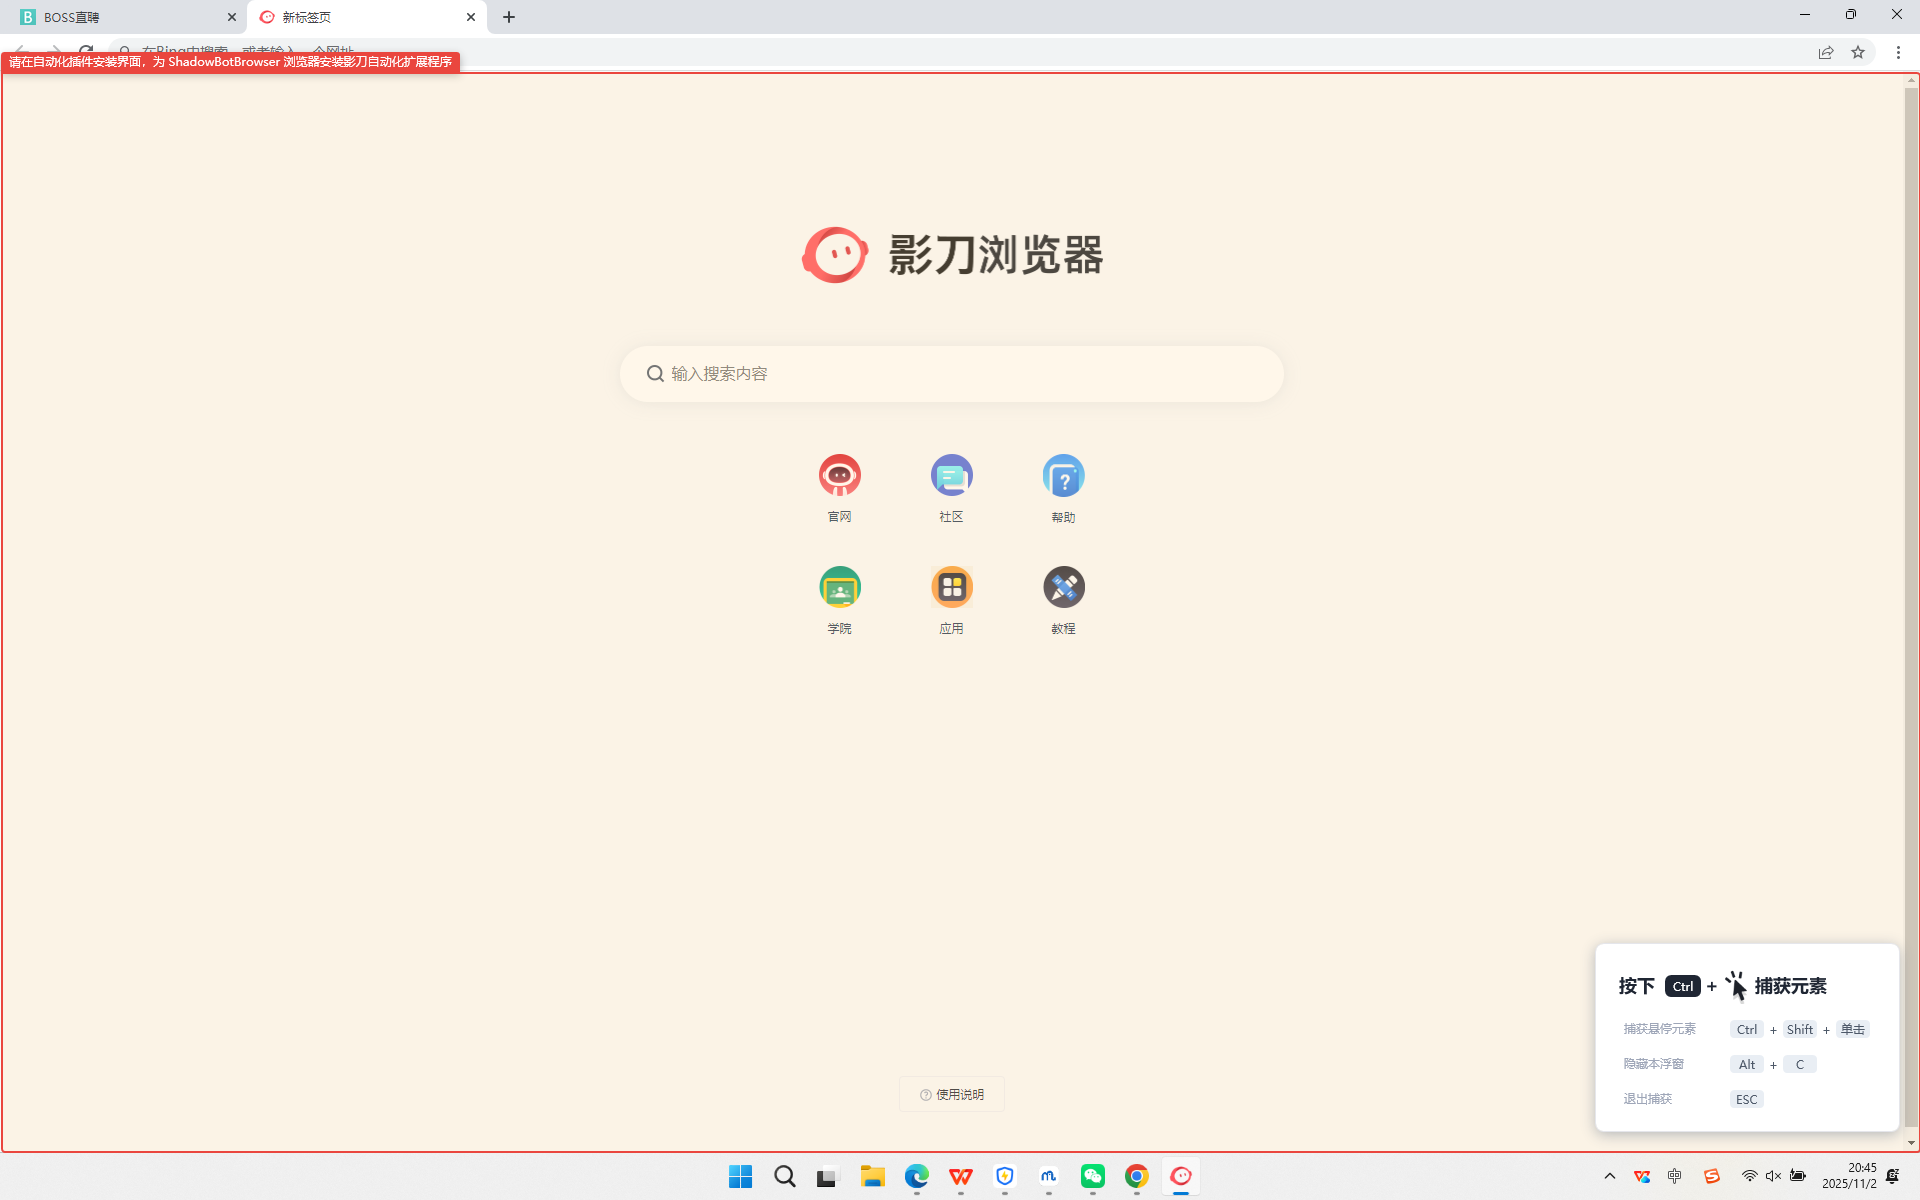Click the 影刀 browser taskbar icon
The width and height of the screenshot is (1920, 1200).
coord(1181,1177)
